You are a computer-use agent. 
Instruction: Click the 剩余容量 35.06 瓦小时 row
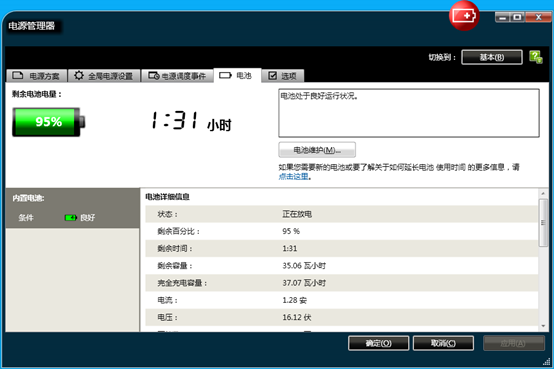(x=341, y=266)
